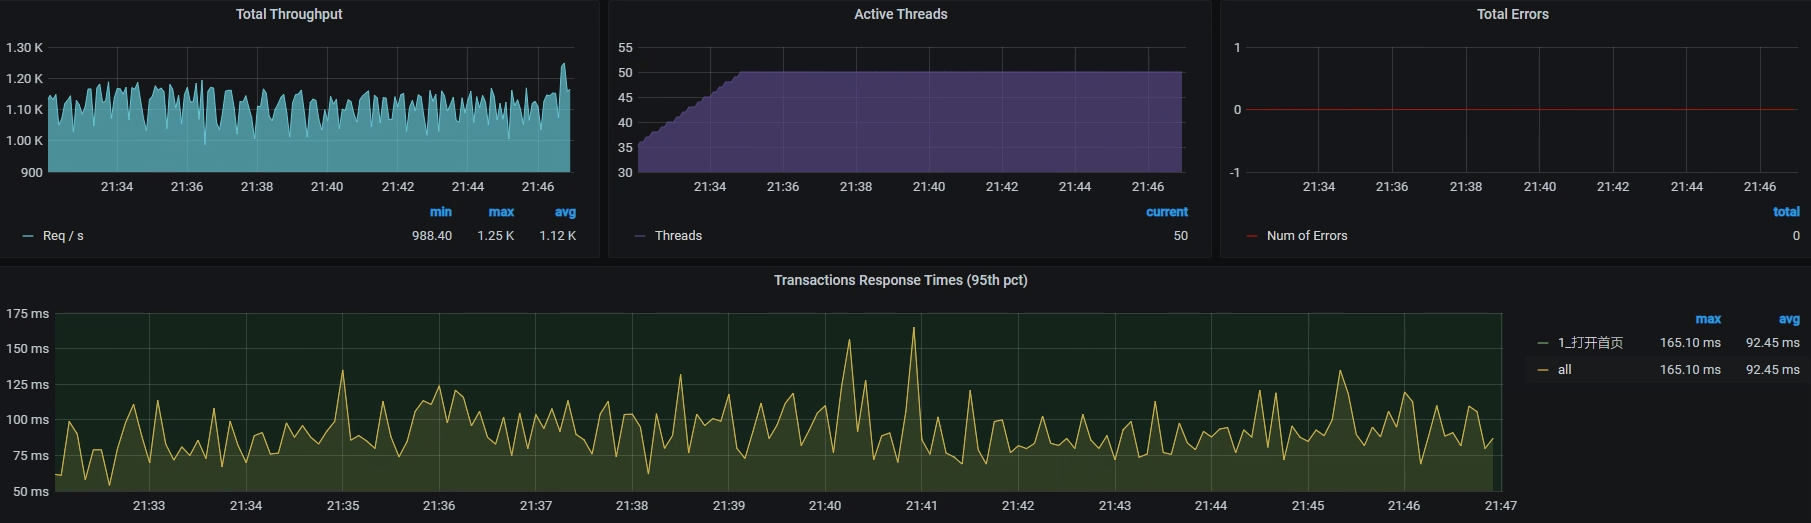Image resolution: width=1811 pixels, height=523 pixels.
Task: Sort Throughput legend by avg column
Action: pyautogui.click(x=565, y=212)
